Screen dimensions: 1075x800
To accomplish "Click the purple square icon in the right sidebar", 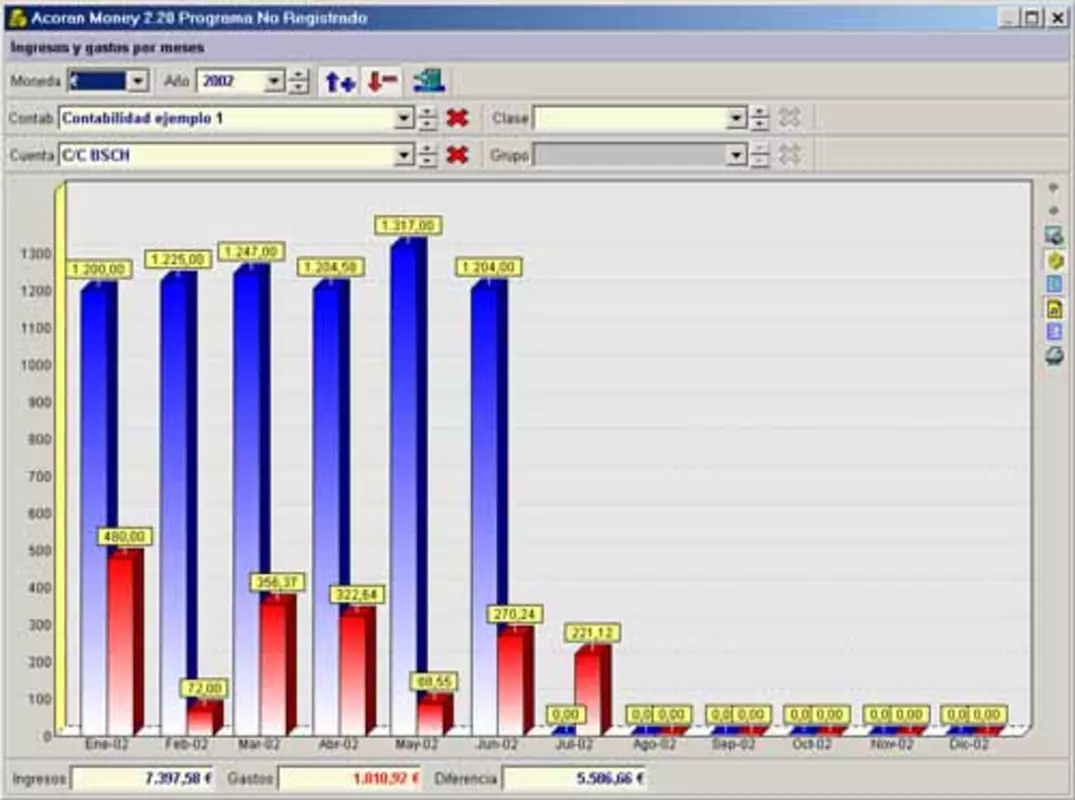I will pyautogui.click(x=1054, y=332).
